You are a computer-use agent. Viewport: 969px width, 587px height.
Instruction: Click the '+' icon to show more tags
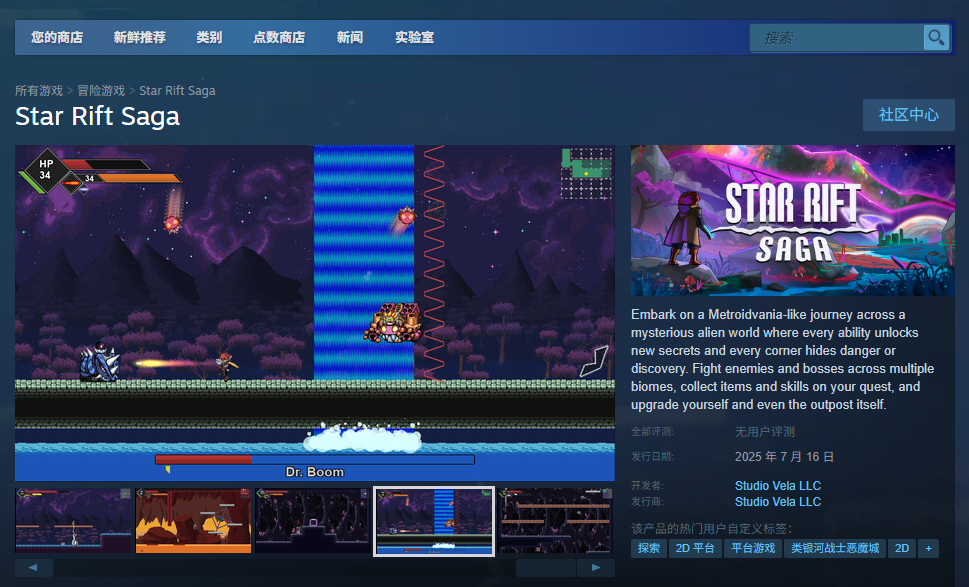[x=927, y=548]
